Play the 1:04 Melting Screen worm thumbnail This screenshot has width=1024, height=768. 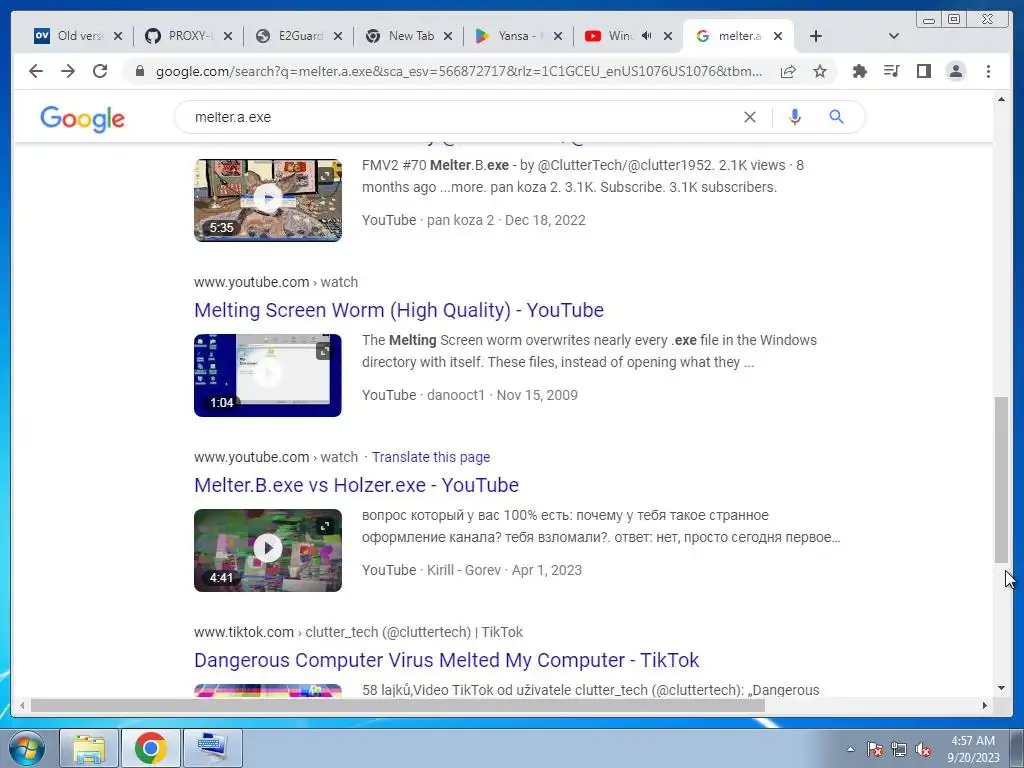coord(268,376)
